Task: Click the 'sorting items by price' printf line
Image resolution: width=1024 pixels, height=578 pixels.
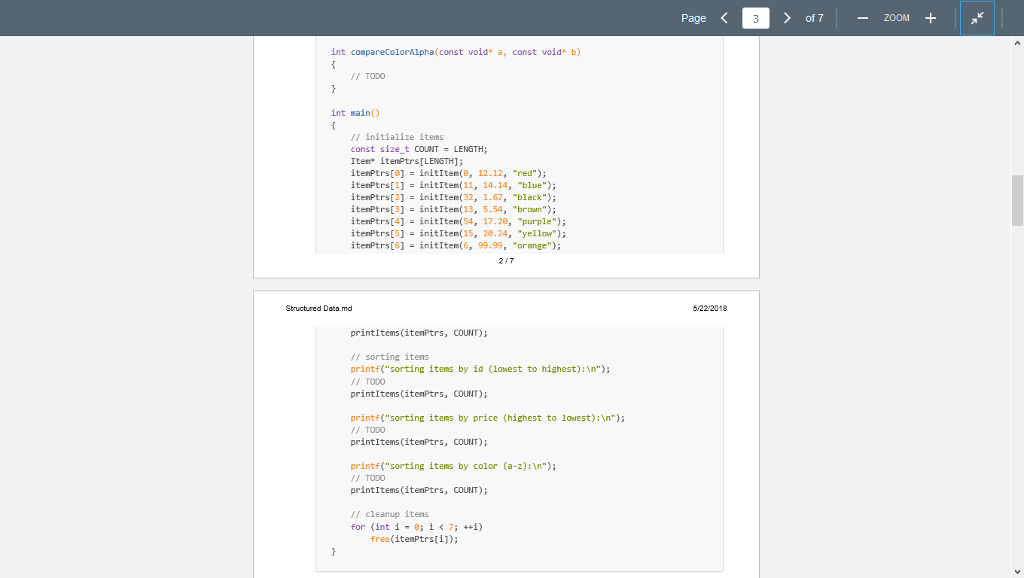Action: pos(487,417)
